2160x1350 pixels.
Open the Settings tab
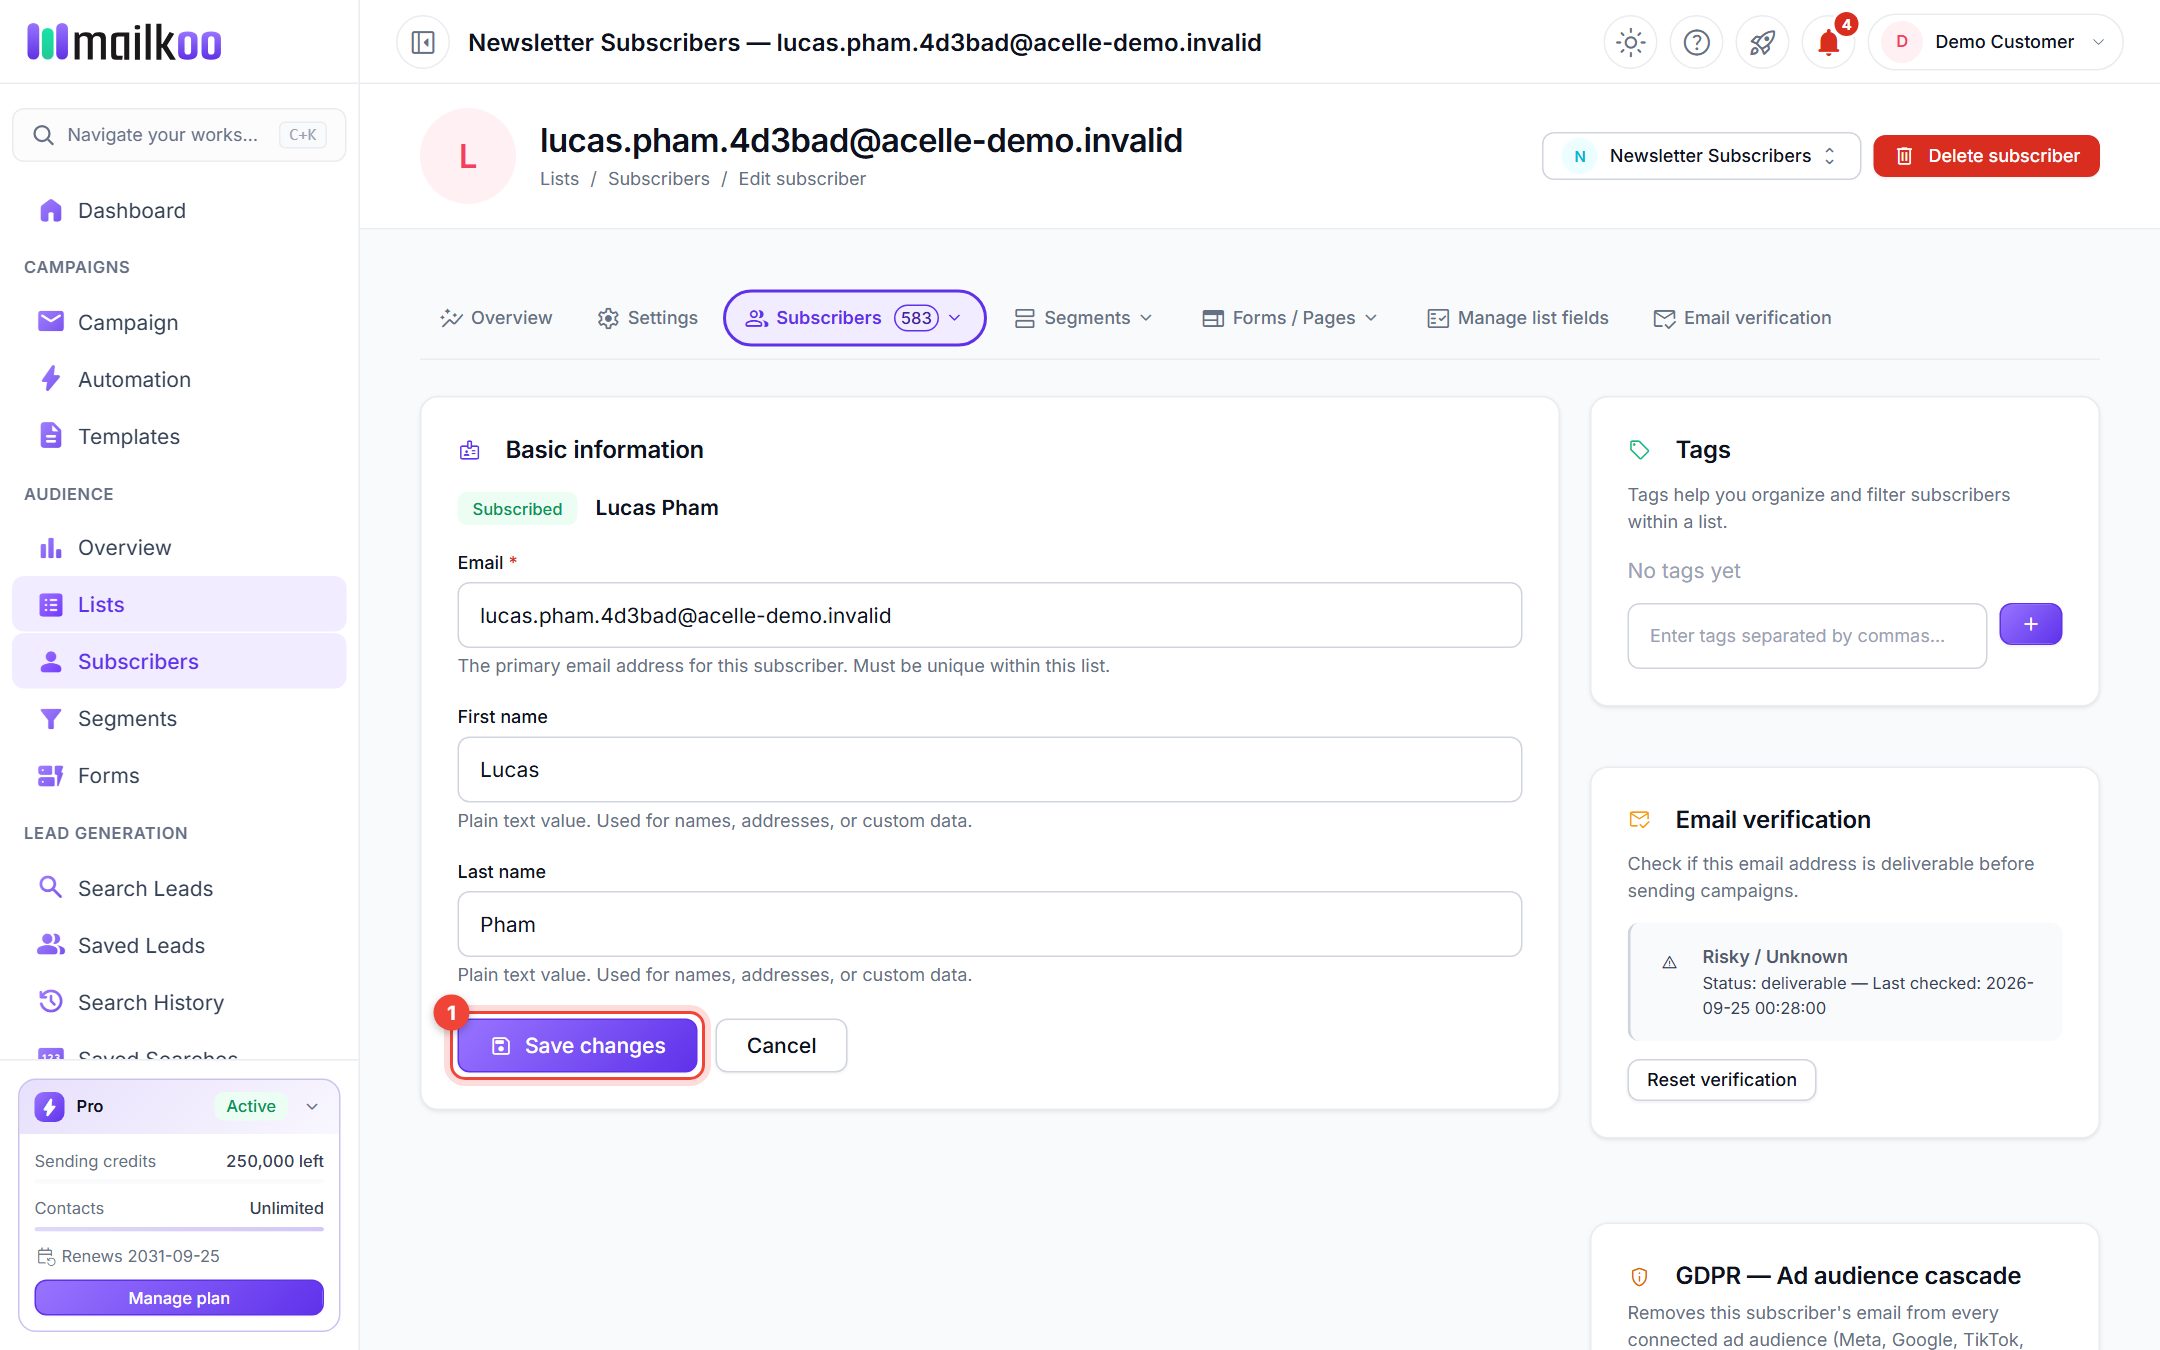647,318
